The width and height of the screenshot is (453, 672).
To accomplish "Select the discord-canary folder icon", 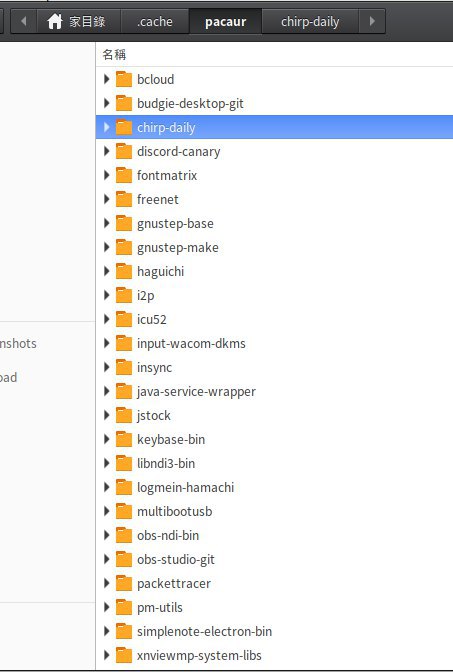I will pos(124,151).
